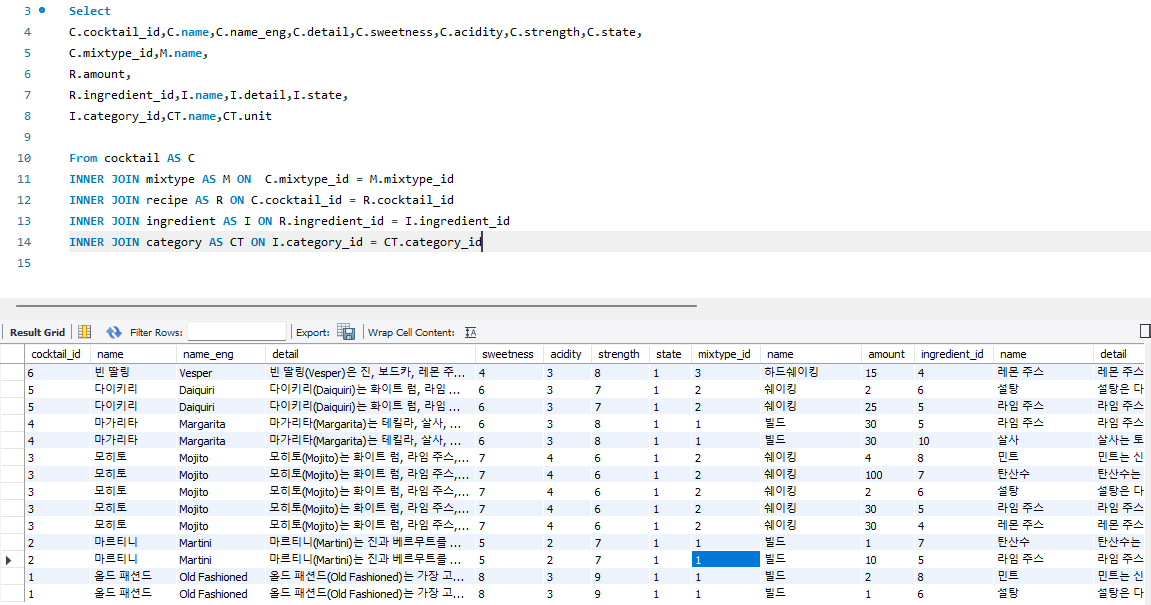Click line number 15 in the gutter
The height and width of the screenshot is (605, 1151).
(x=23, y=263)
